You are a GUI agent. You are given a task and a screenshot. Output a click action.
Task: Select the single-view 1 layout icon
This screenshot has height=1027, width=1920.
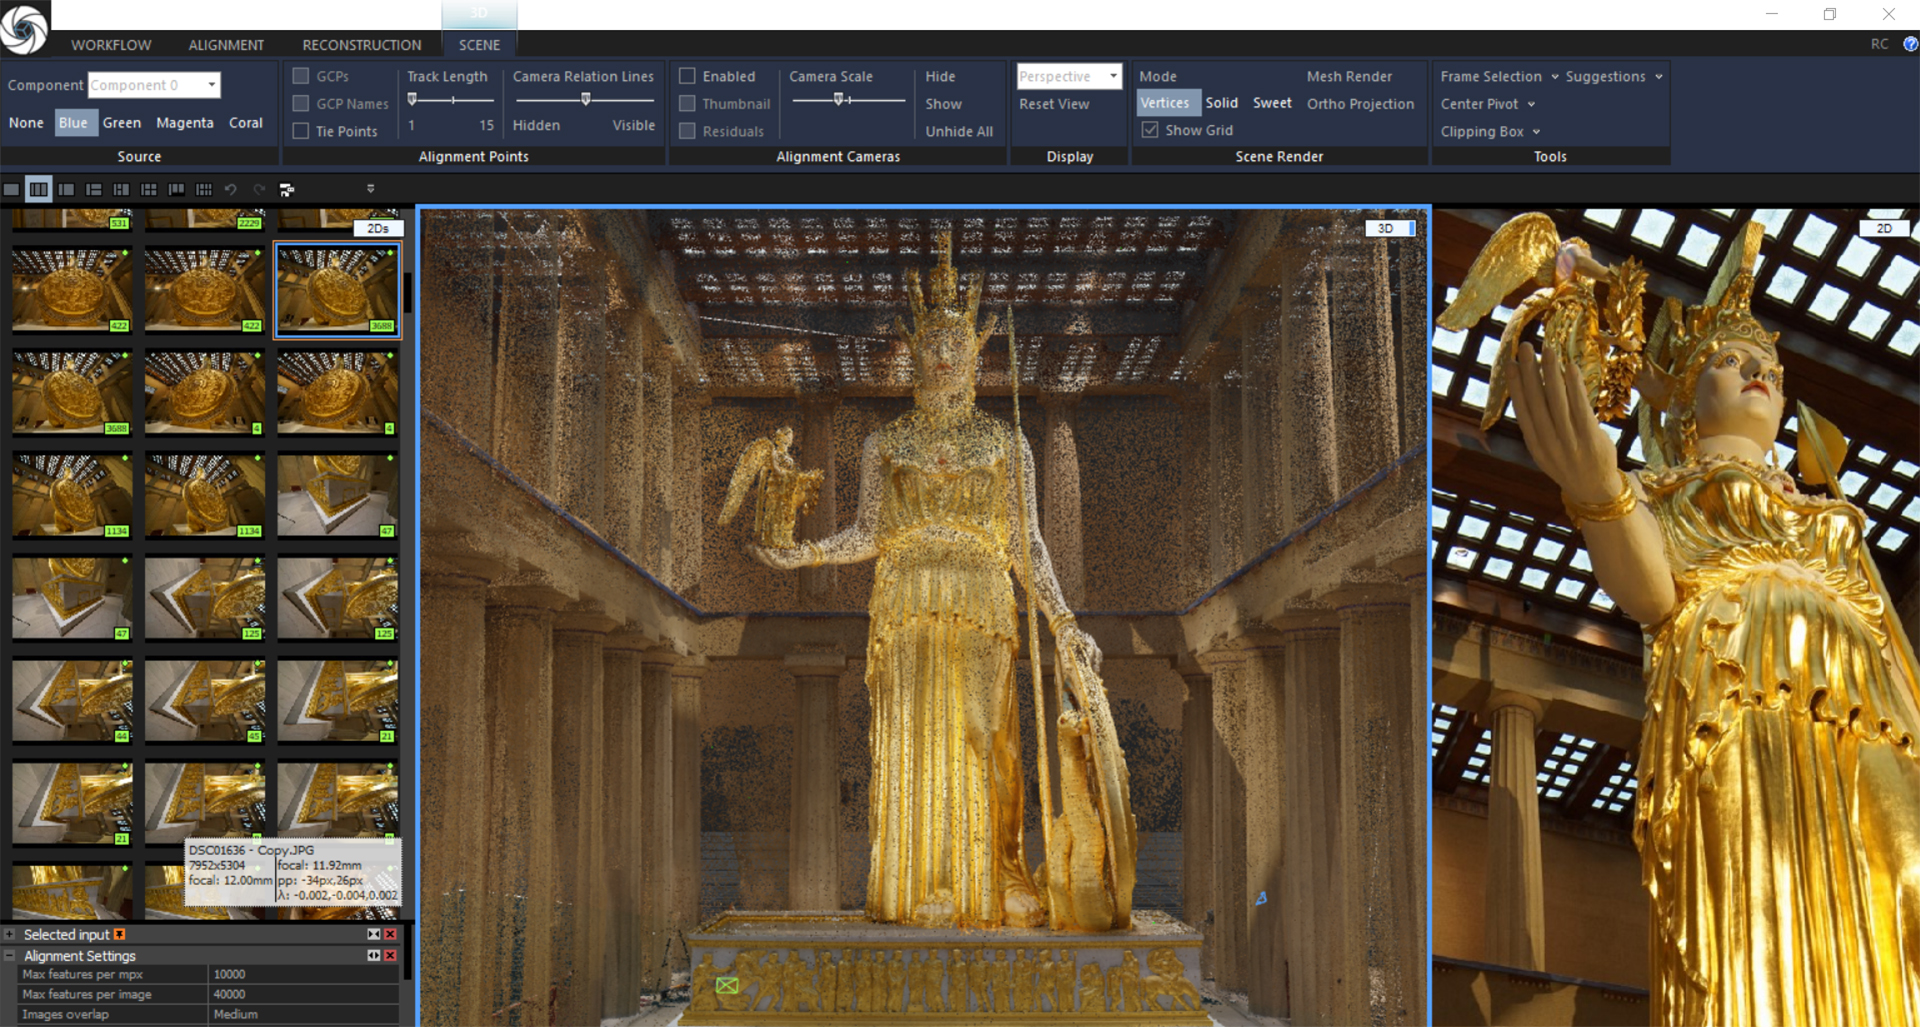coord(11,189)
